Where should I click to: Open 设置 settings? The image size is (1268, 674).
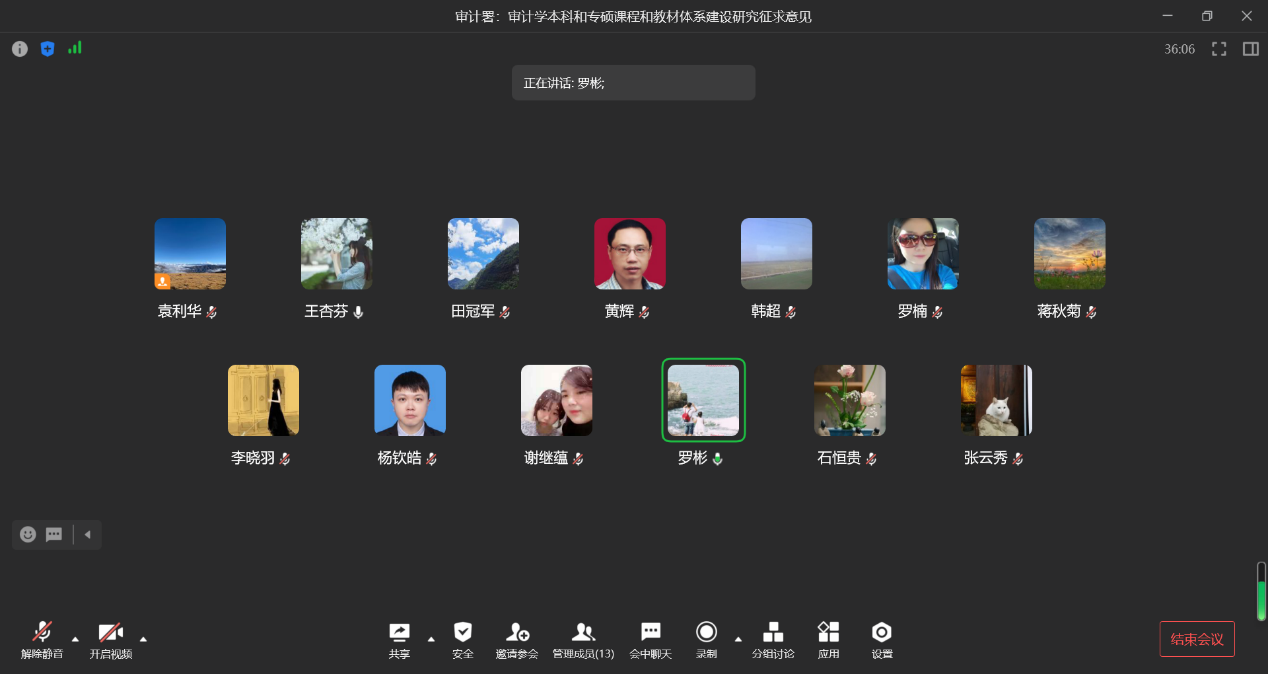pyautogui.click(x=881, y=638)
